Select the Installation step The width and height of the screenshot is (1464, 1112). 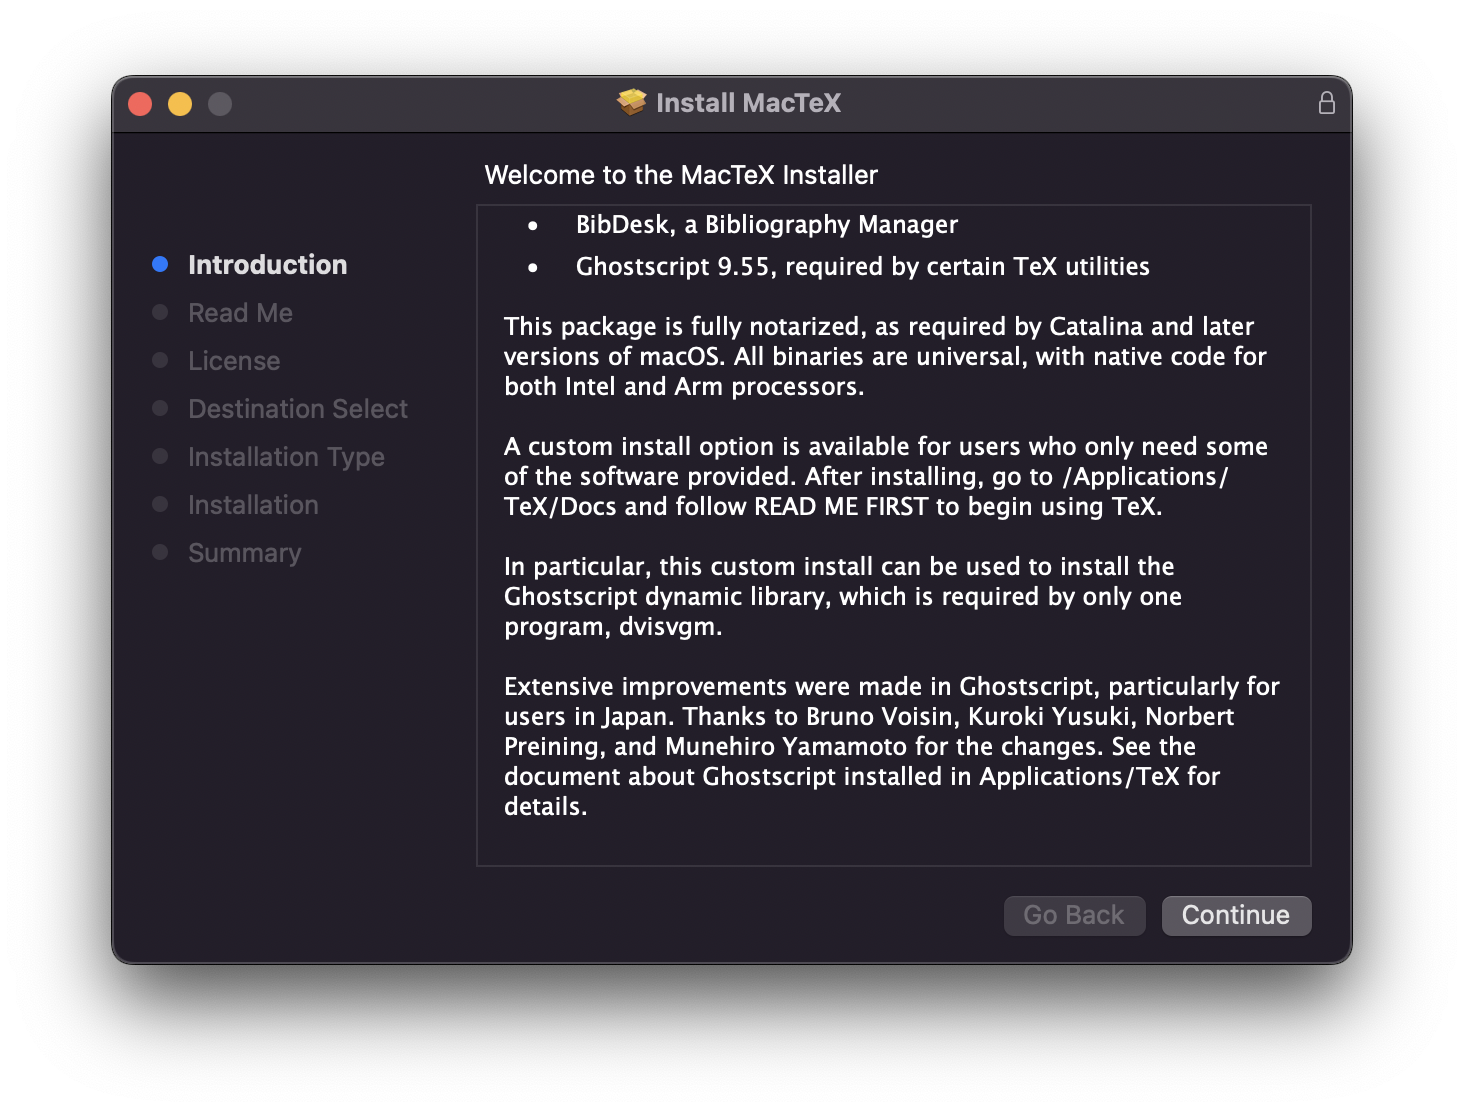[x=253, y=505]
